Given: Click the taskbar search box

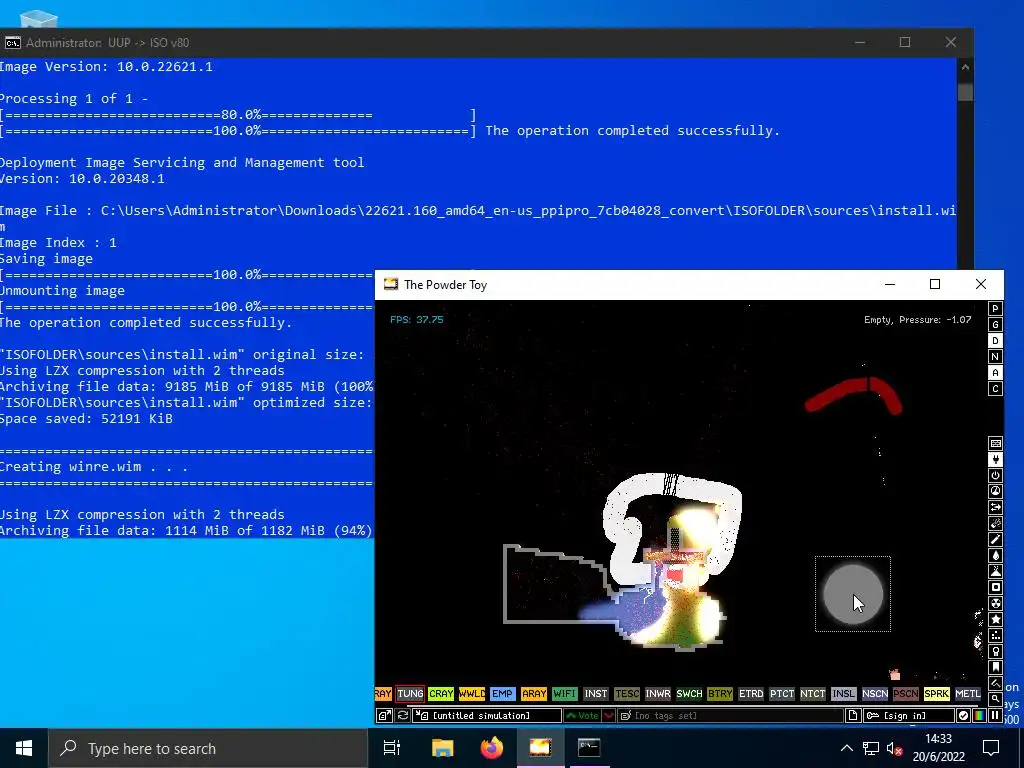Looking at the screenshot, I should 208,748.
